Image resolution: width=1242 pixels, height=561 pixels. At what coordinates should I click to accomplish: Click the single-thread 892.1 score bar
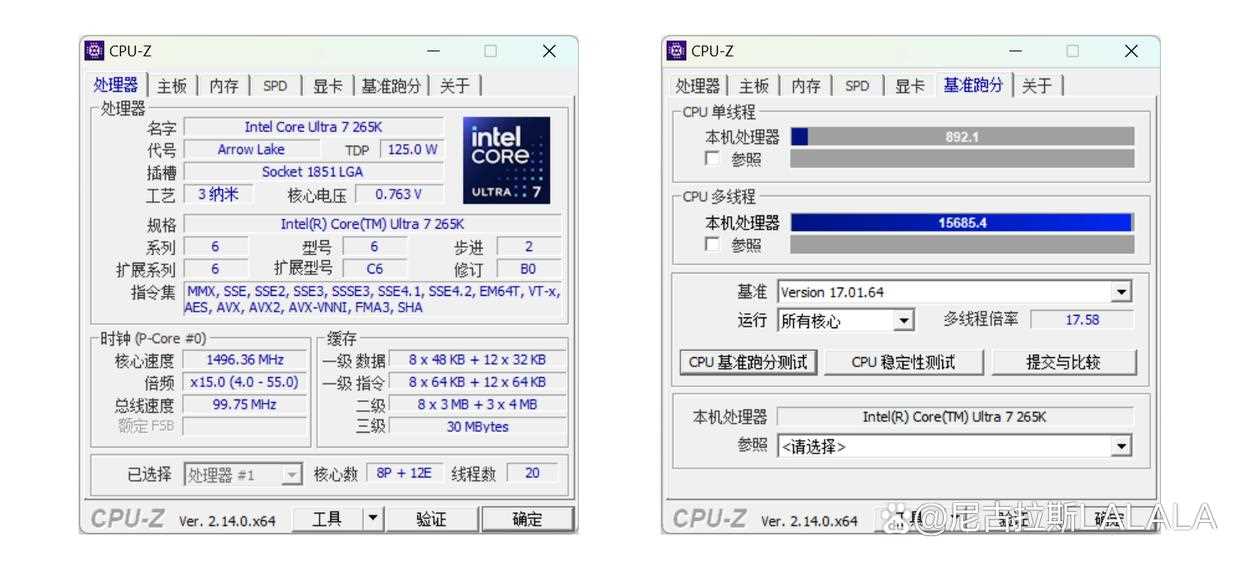pos(962,136)
